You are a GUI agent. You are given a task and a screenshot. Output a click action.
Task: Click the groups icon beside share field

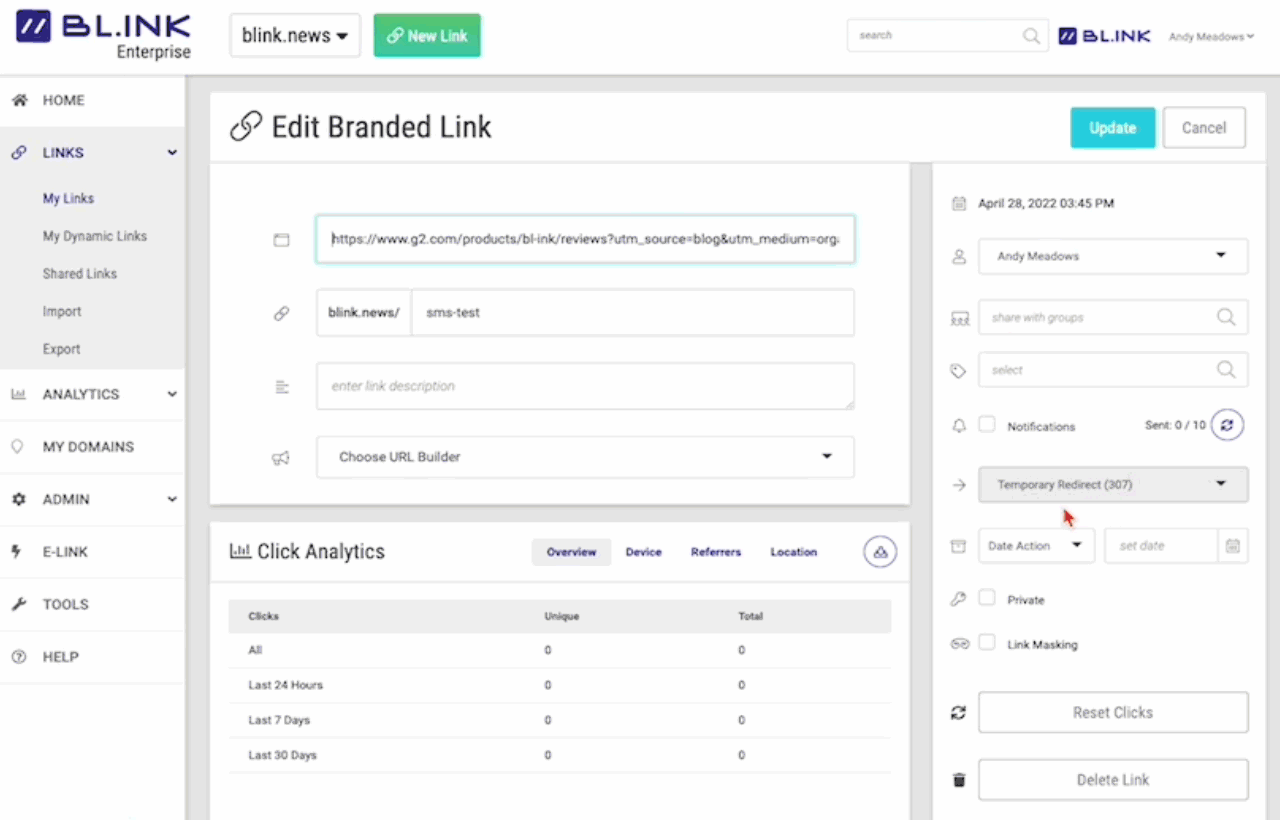pyautogui.click(x=959, y=318)
